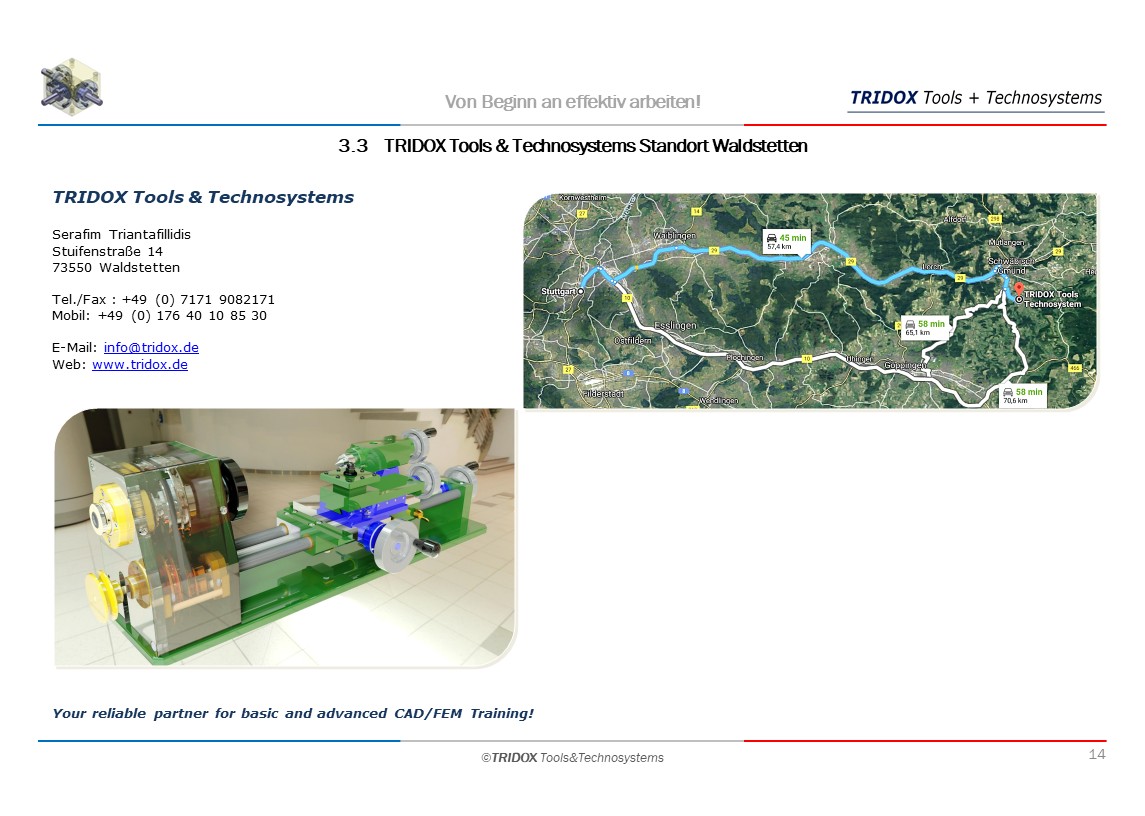Click the TRIDOX Tools + Technosystems header text
The height and width of the screenshot is (816, 1145).
click(x=975, y=98)
